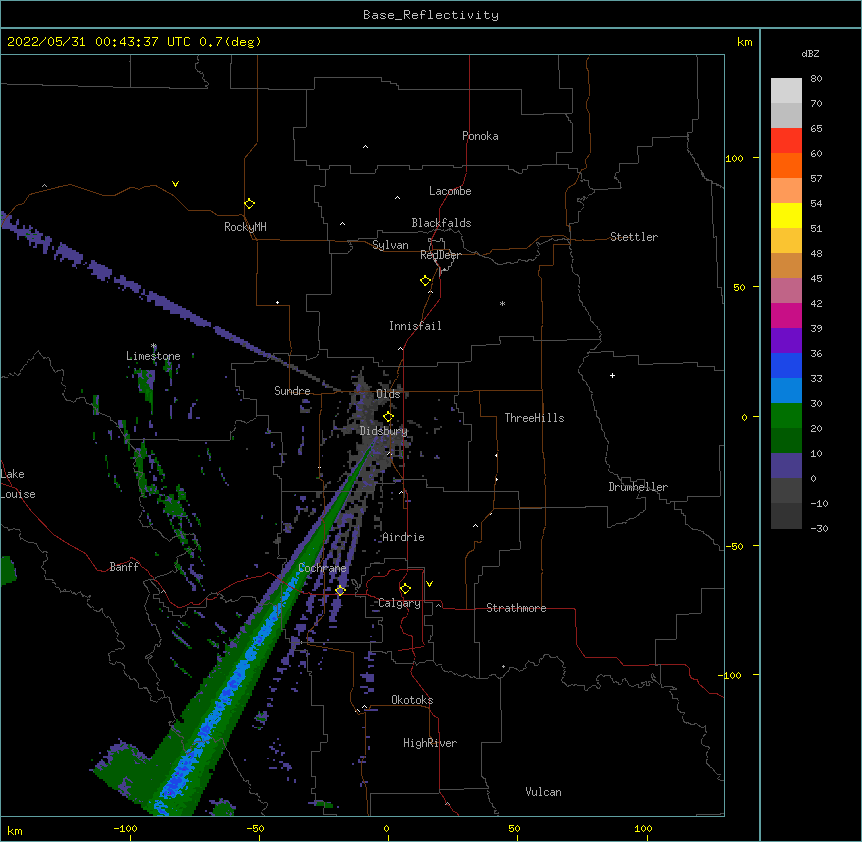Click the RockyMH label
Image resolution: width=862 pixels, height=842 pixels.
(245, 227)
